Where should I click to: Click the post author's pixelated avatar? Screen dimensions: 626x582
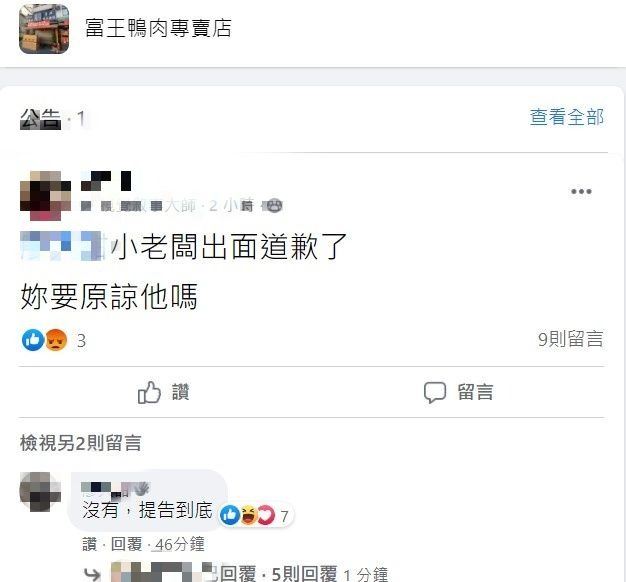(45, 196)
